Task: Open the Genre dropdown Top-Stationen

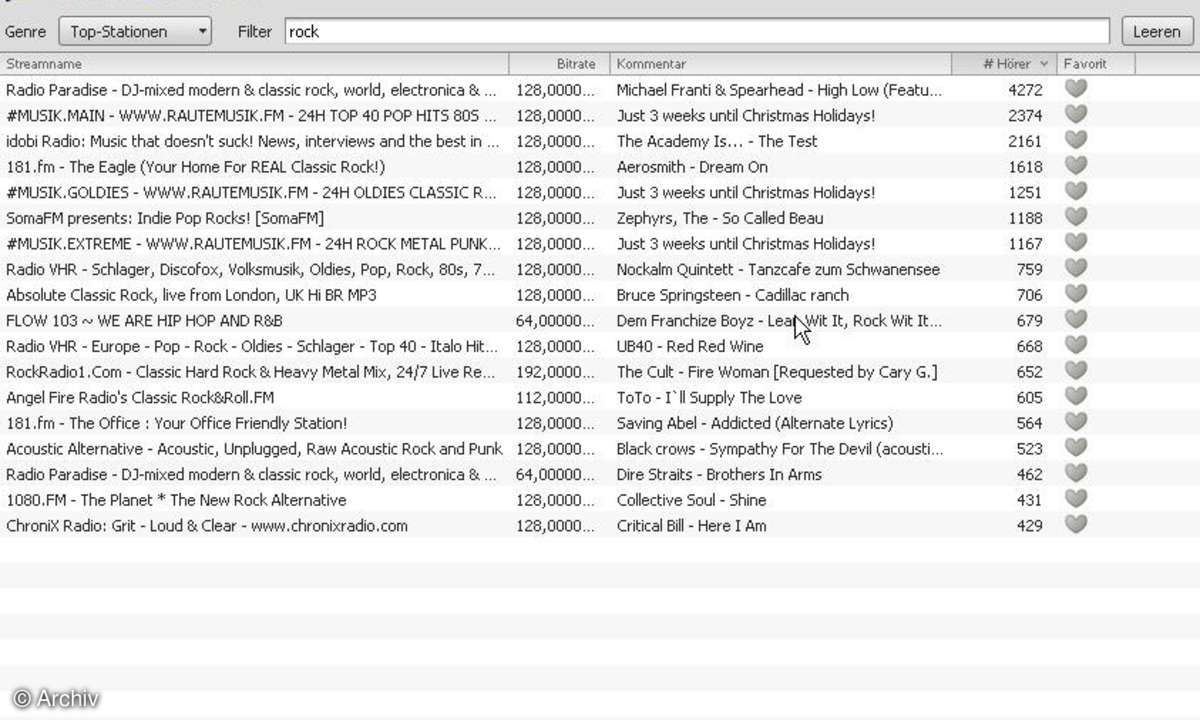Action: pos(135,31)
